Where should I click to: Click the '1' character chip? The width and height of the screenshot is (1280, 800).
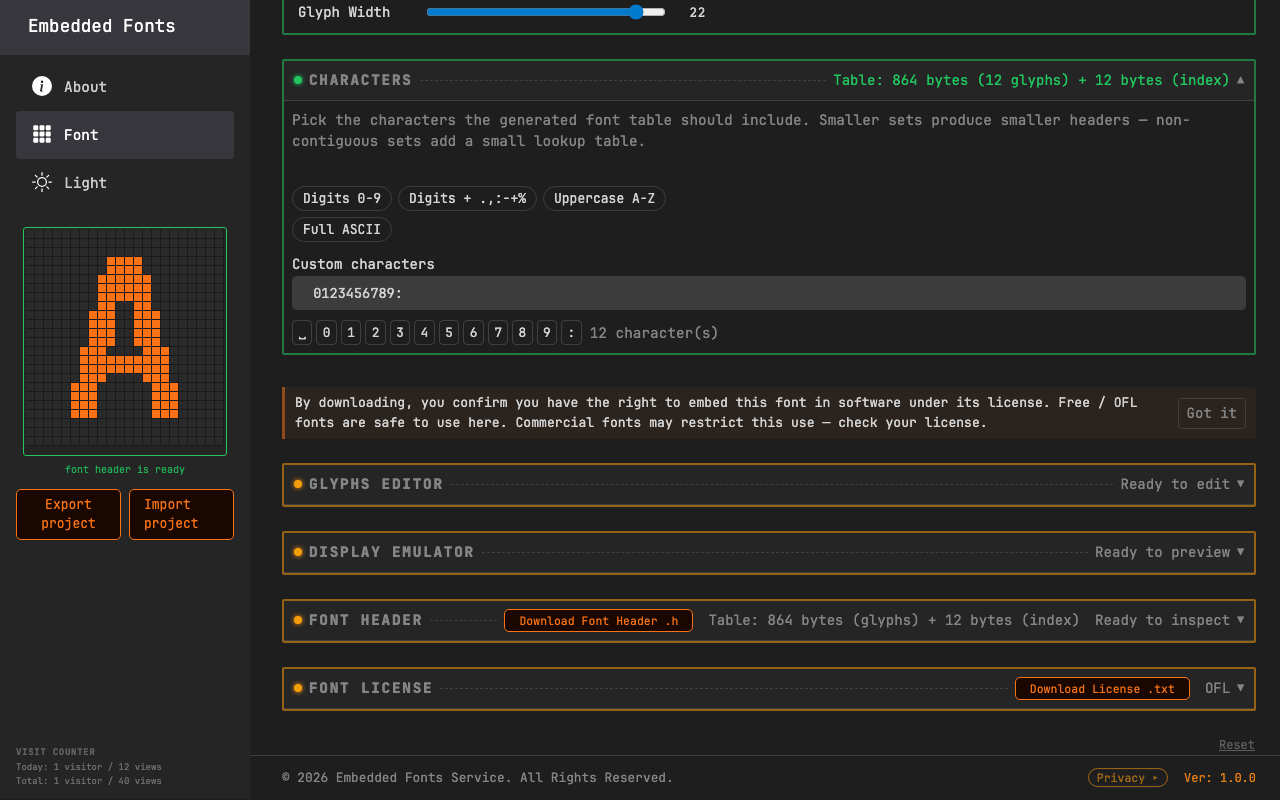point(351,333)
